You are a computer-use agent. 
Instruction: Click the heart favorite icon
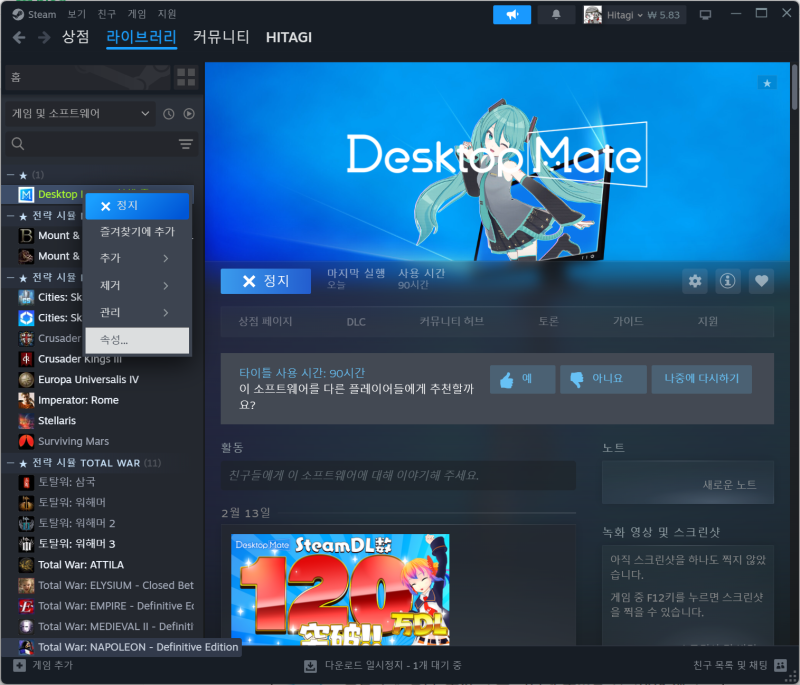[761, 281]
